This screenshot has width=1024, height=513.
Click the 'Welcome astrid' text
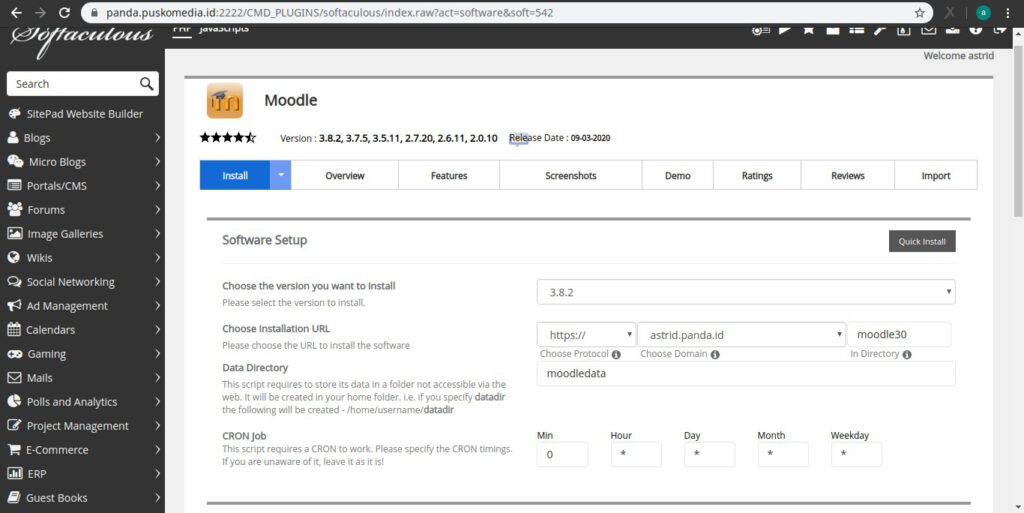[x=958, y=55]
